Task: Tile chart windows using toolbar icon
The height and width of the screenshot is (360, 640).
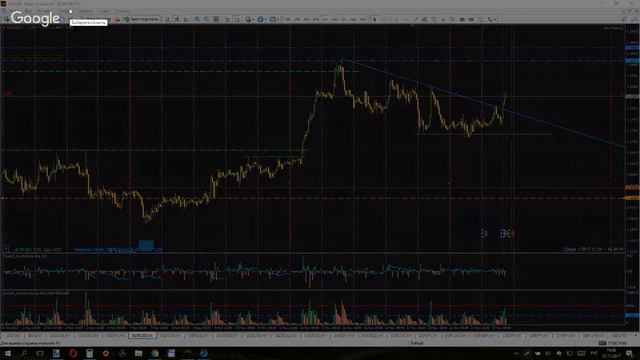Action: click(216, 19)
